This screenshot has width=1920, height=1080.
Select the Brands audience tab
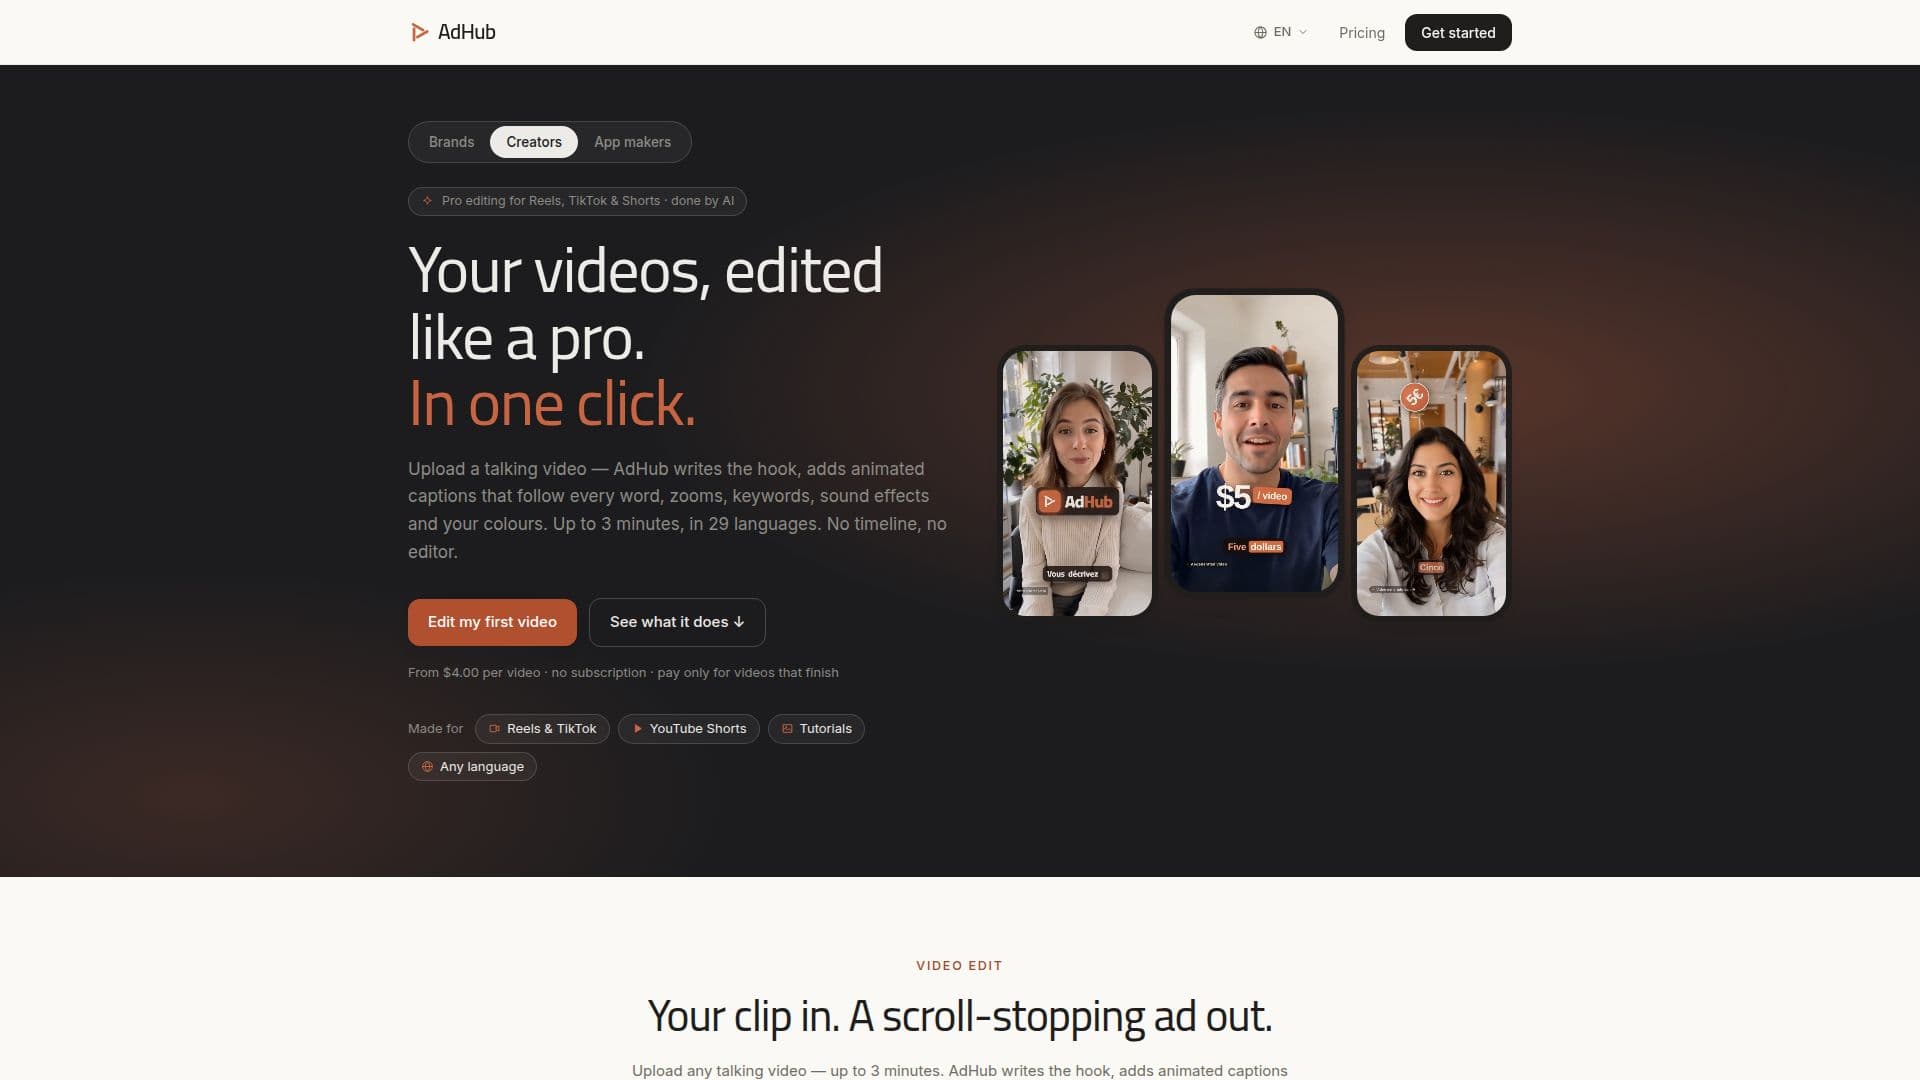tap(451, 142)
